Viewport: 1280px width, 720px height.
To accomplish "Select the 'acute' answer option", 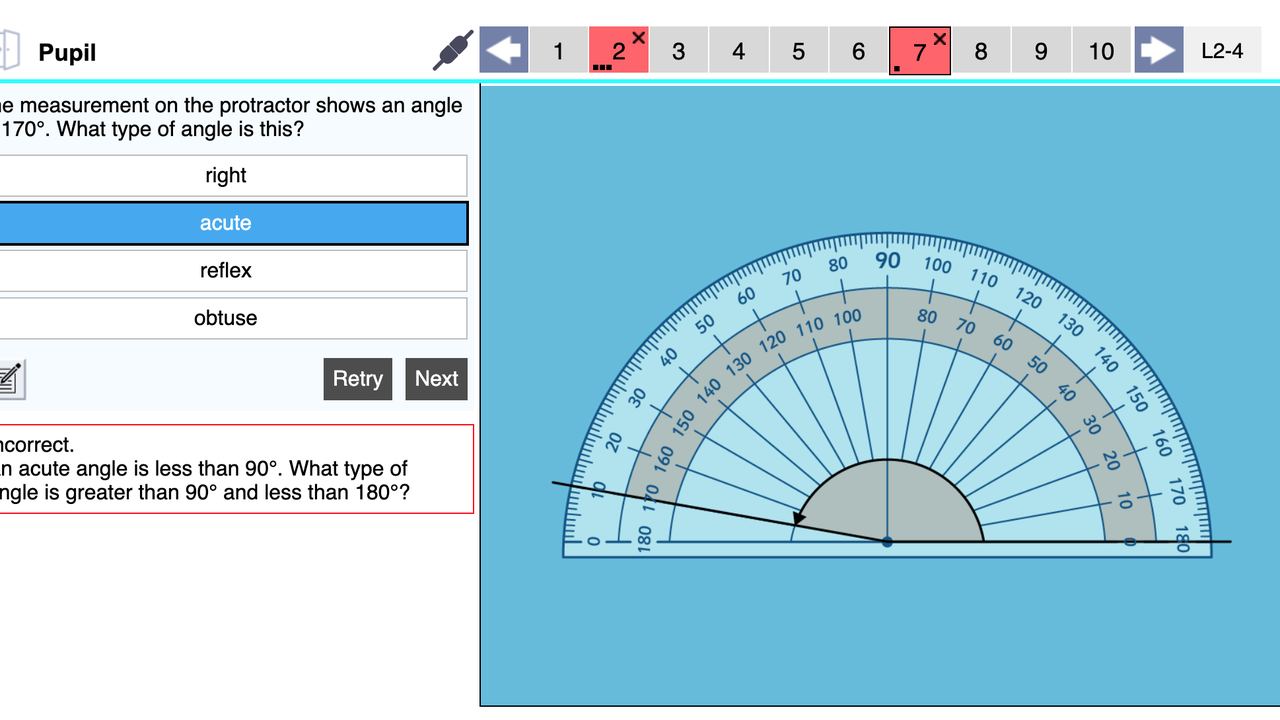I will point(226,224).
